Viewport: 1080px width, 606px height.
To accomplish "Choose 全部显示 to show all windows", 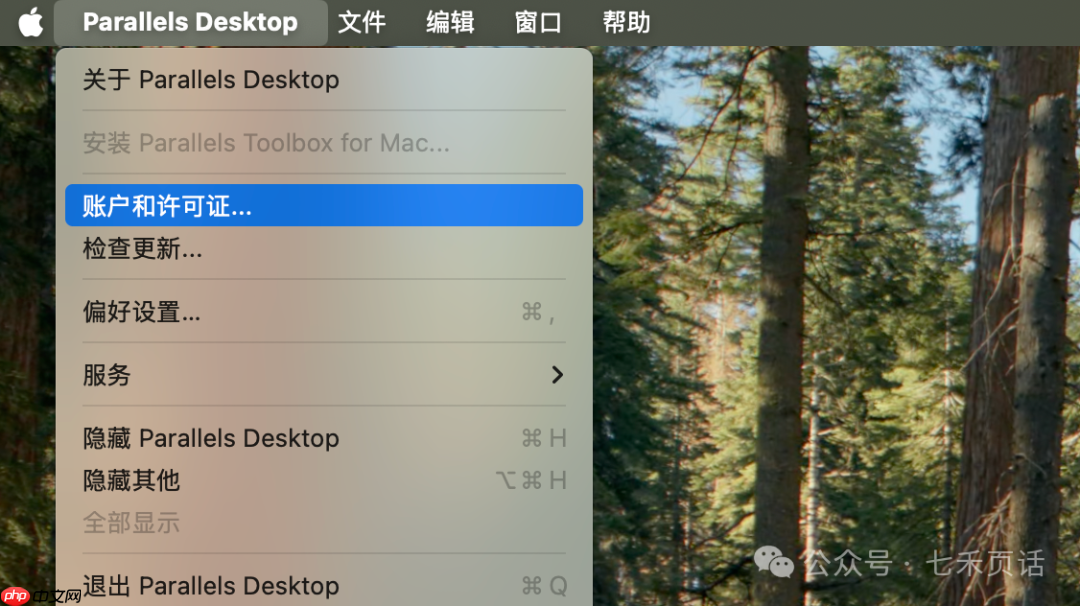I will pyautogui.click(x=131, y=522).
